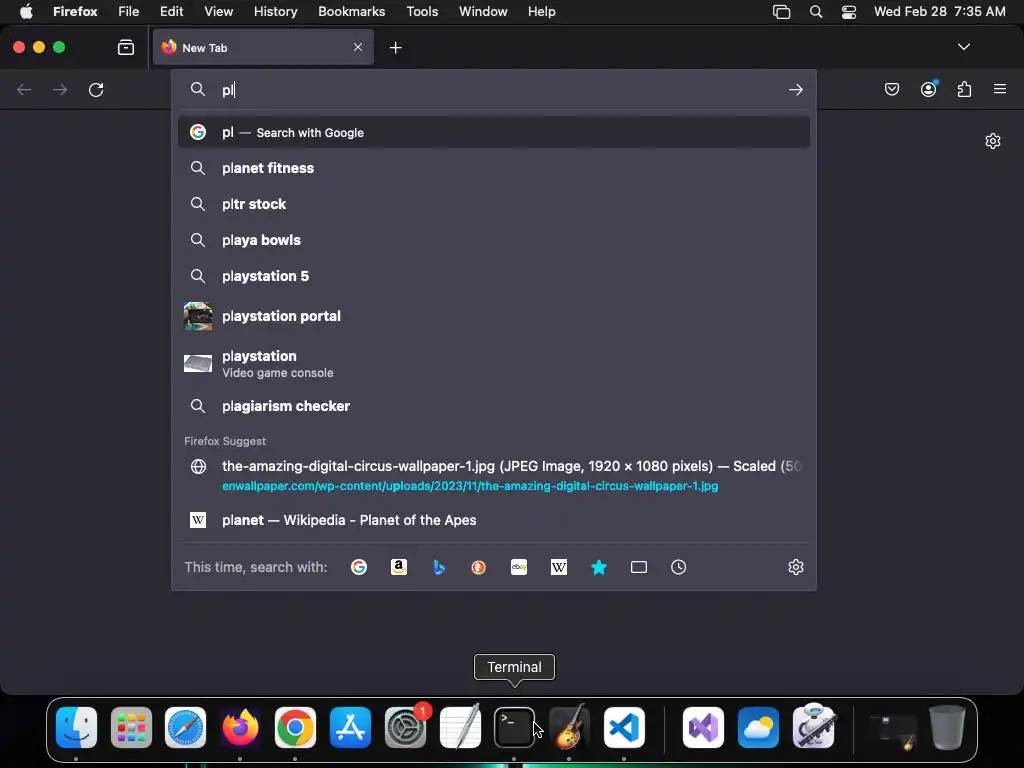This screenshot has height=768, width=1024.
Task: Click playstation portal thumbnail image
Action: coord(198,316)
